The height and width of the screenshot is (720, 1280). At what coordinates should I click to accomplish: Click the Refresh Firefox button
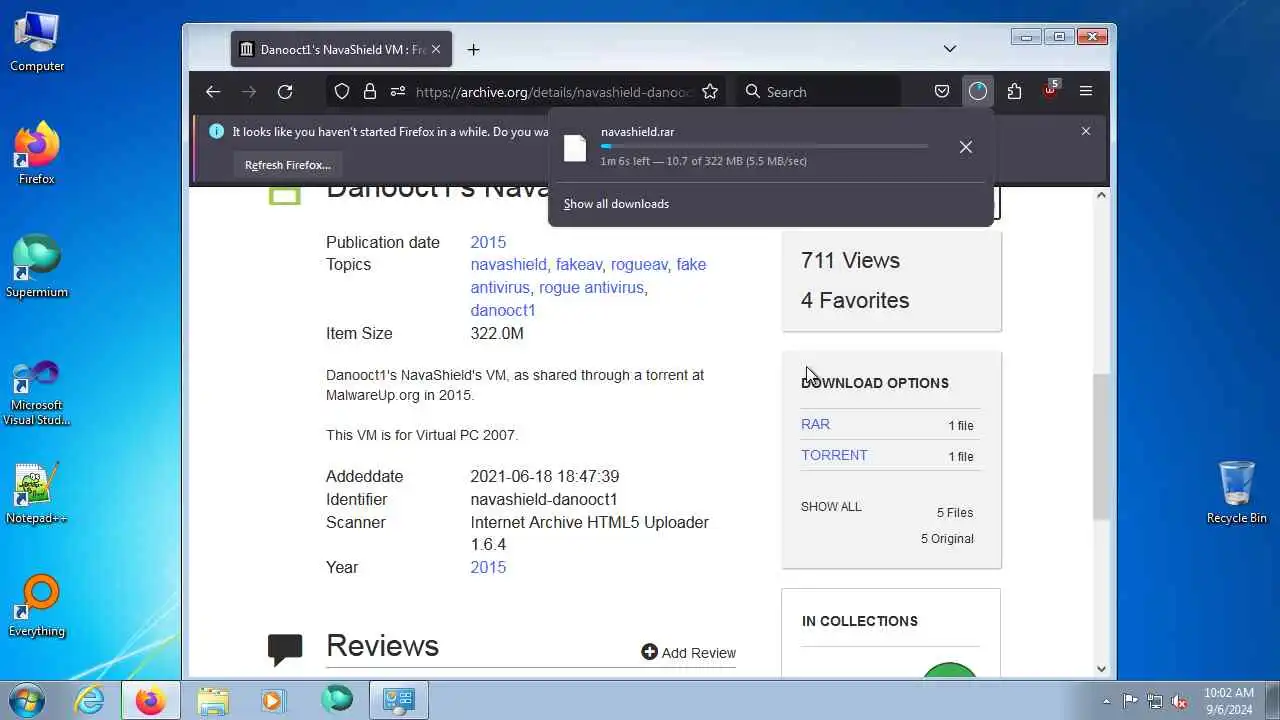(288, 165)
